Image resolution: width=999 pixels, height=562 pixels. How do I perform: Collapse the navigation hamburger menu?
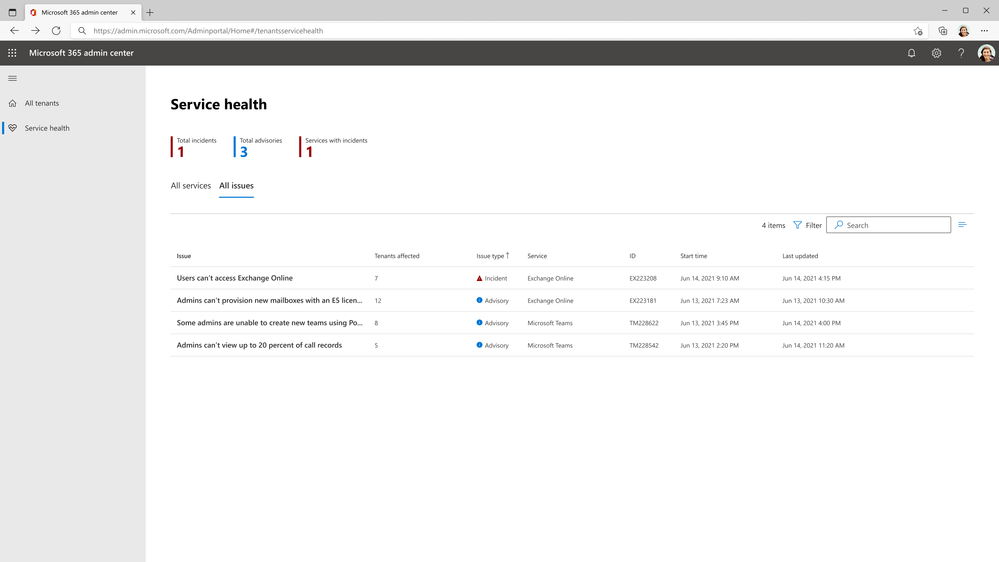coord(12,78)
